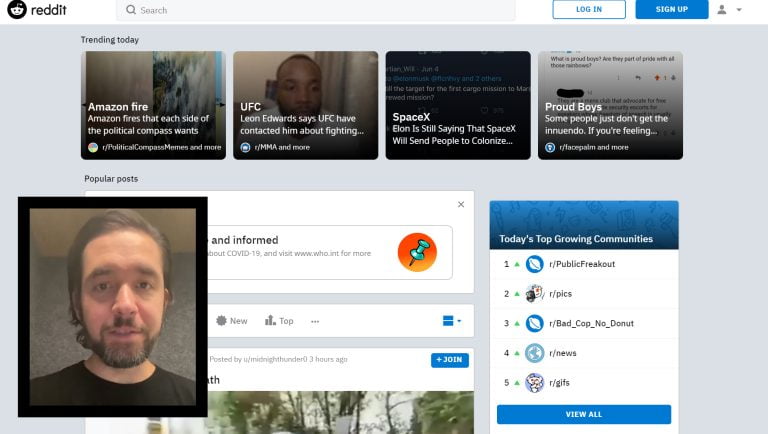
Task: Open r/facepalm and more link
Action: click(x=594, y=147)
